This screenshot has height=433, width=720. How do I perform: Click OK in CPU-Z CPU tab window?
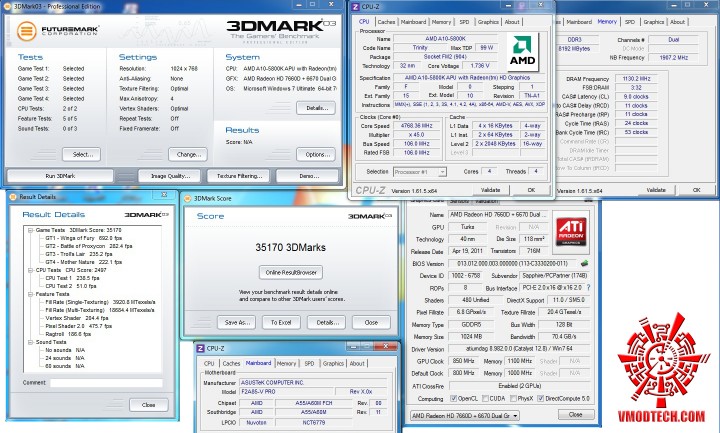coord(531,190)
